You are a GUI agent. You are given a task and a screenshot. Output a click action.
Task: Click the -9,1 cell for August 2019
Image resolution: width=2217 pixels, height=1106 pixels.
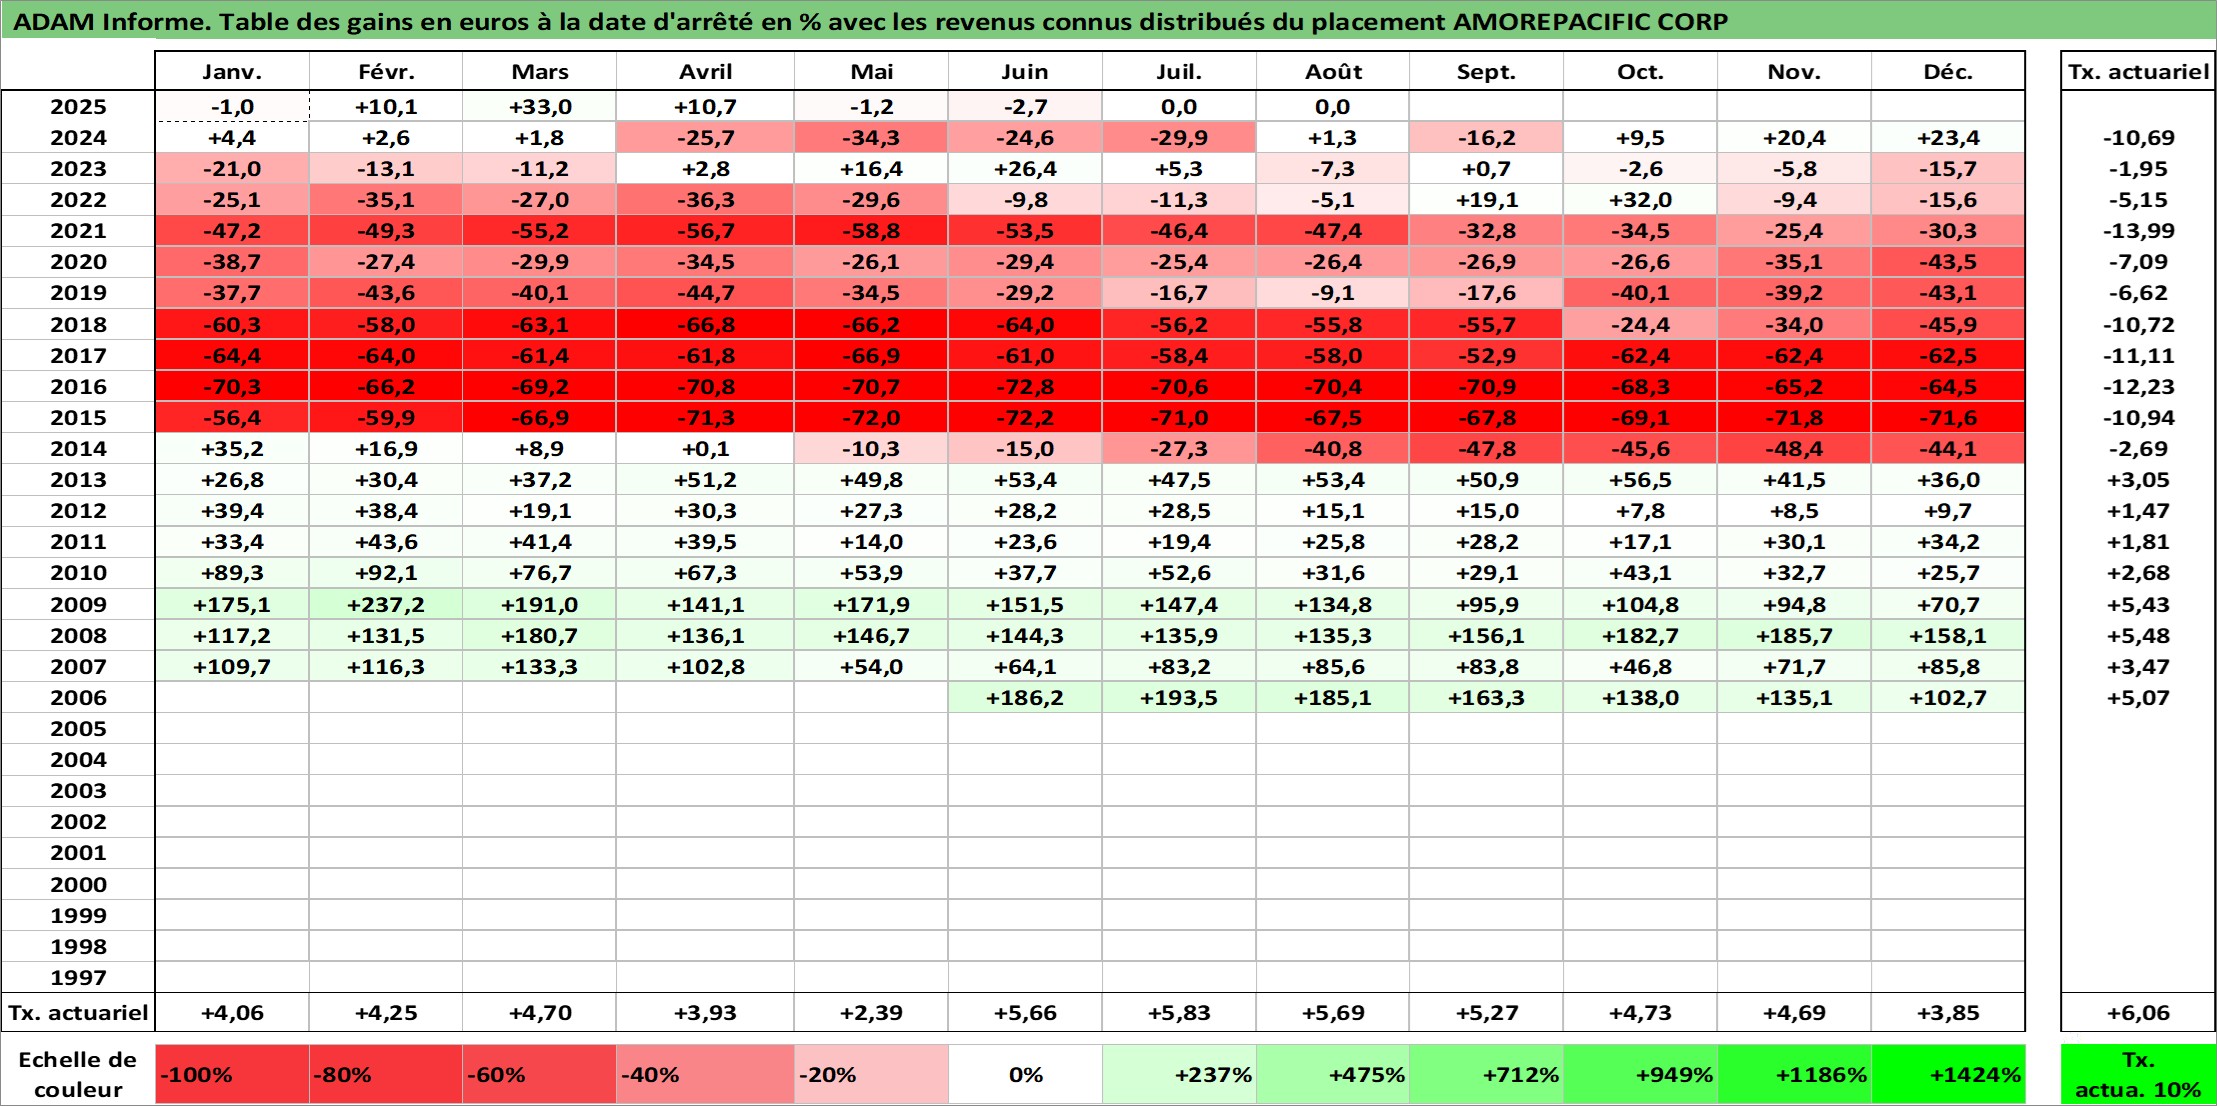coord(1333,293)
